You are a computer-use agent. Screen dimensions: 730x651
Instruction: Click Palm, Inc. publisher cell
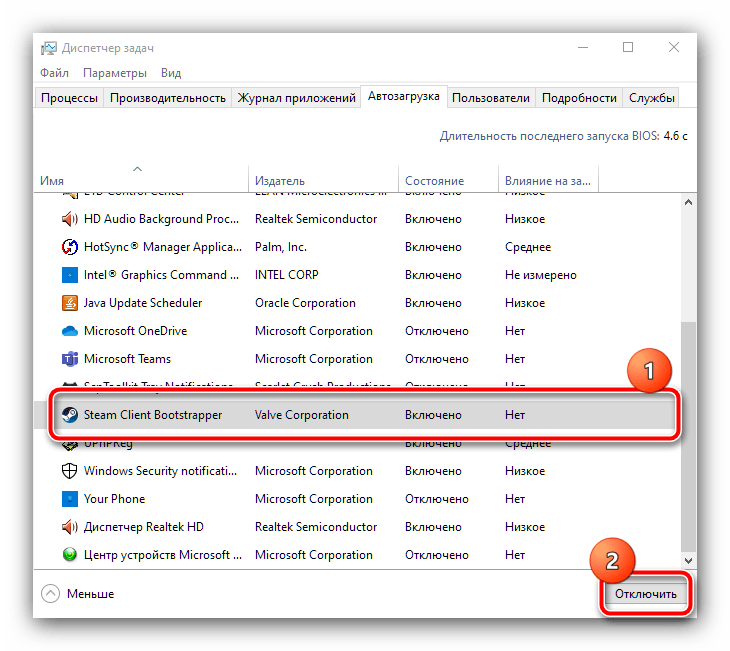(x=280, y=247)
